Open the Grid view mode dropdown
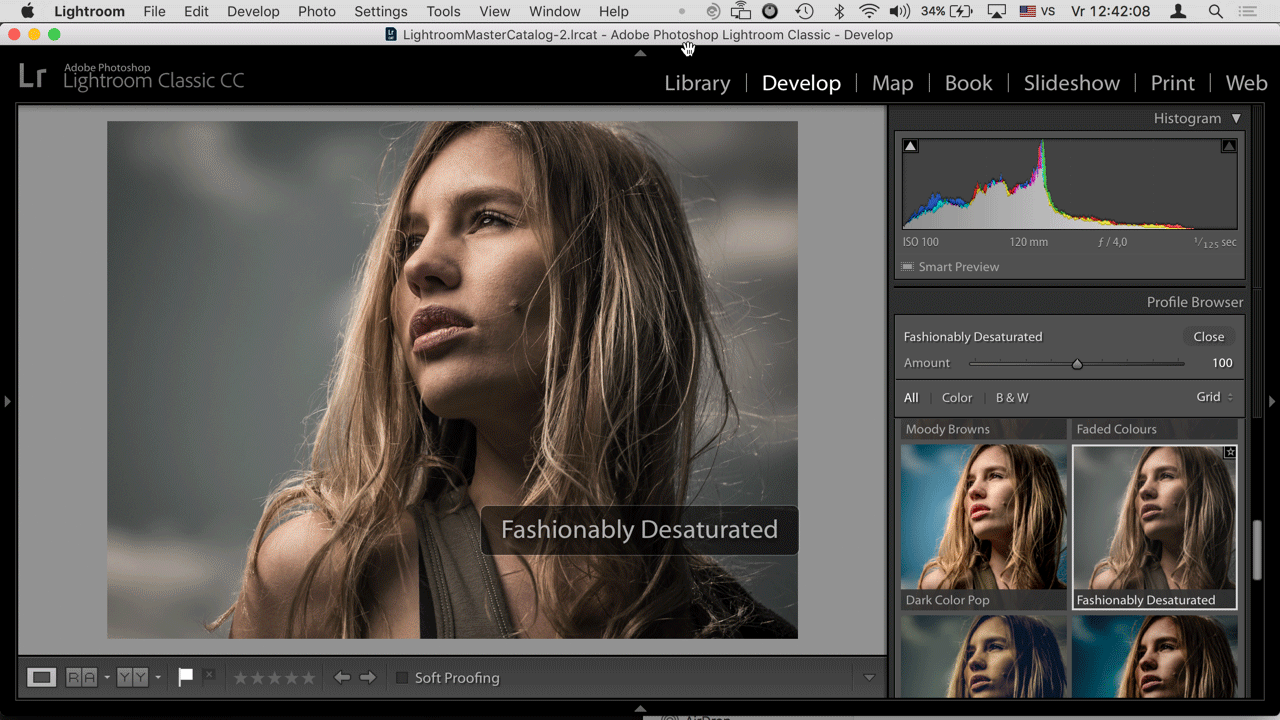The width and height of the screenshot is (1280, 720). 1214,397
